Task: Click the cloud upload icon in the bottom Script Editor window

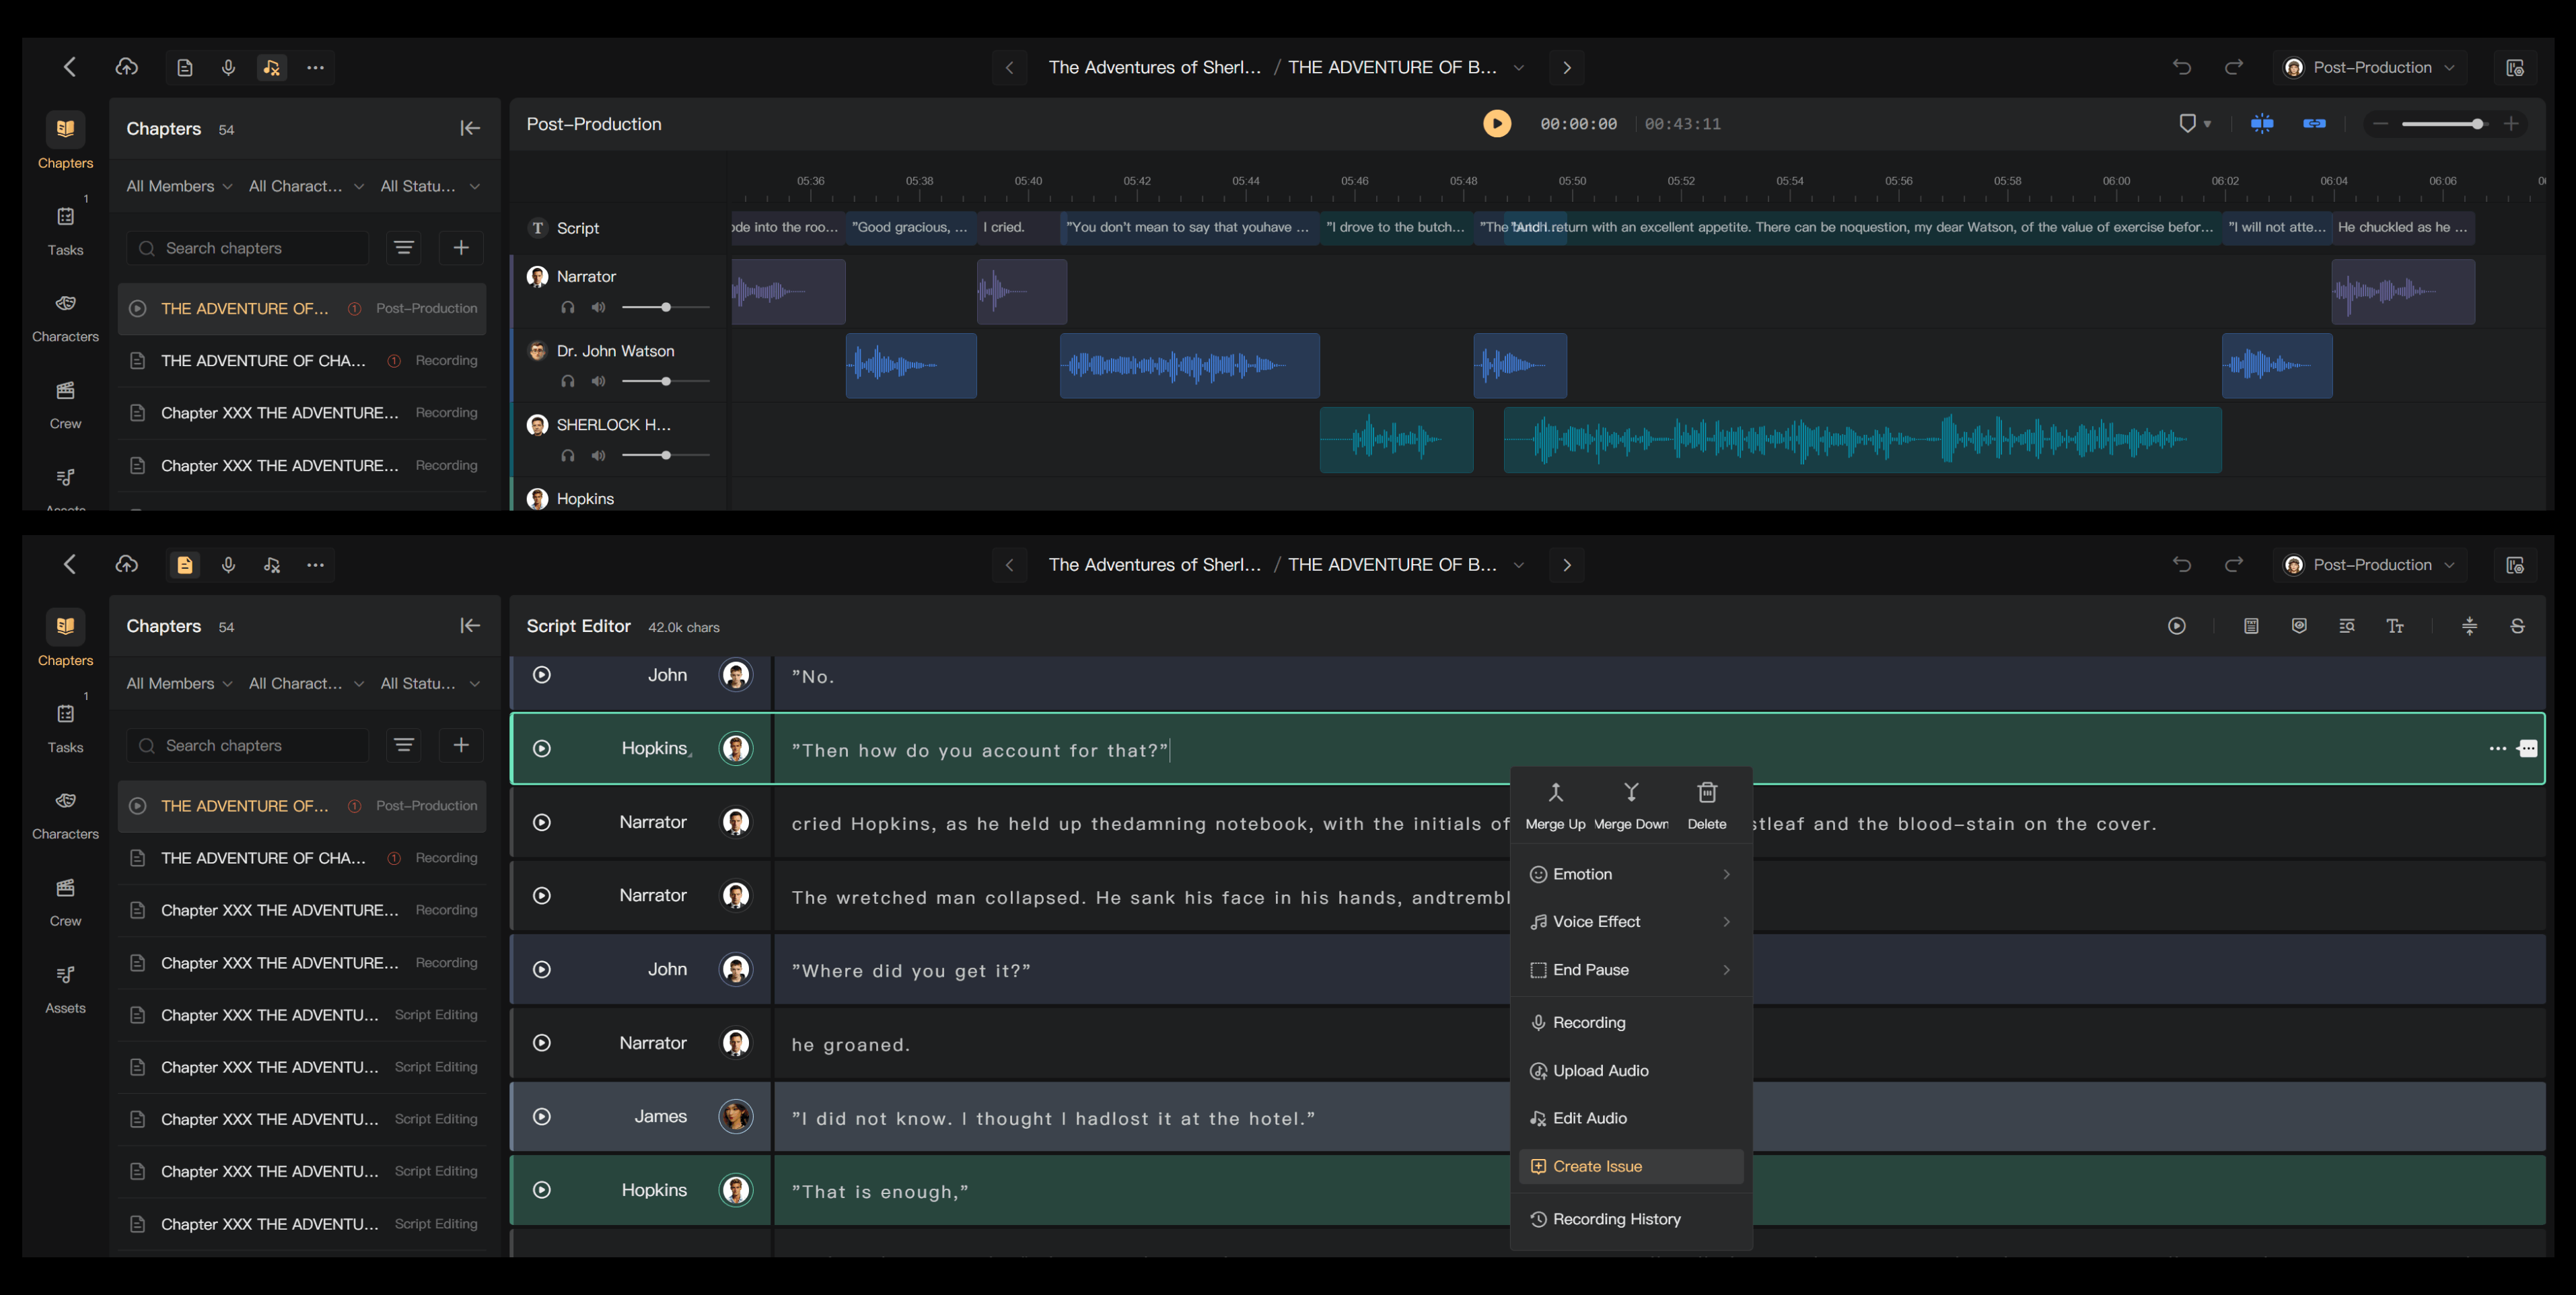Action: click(x=126, y=564)
